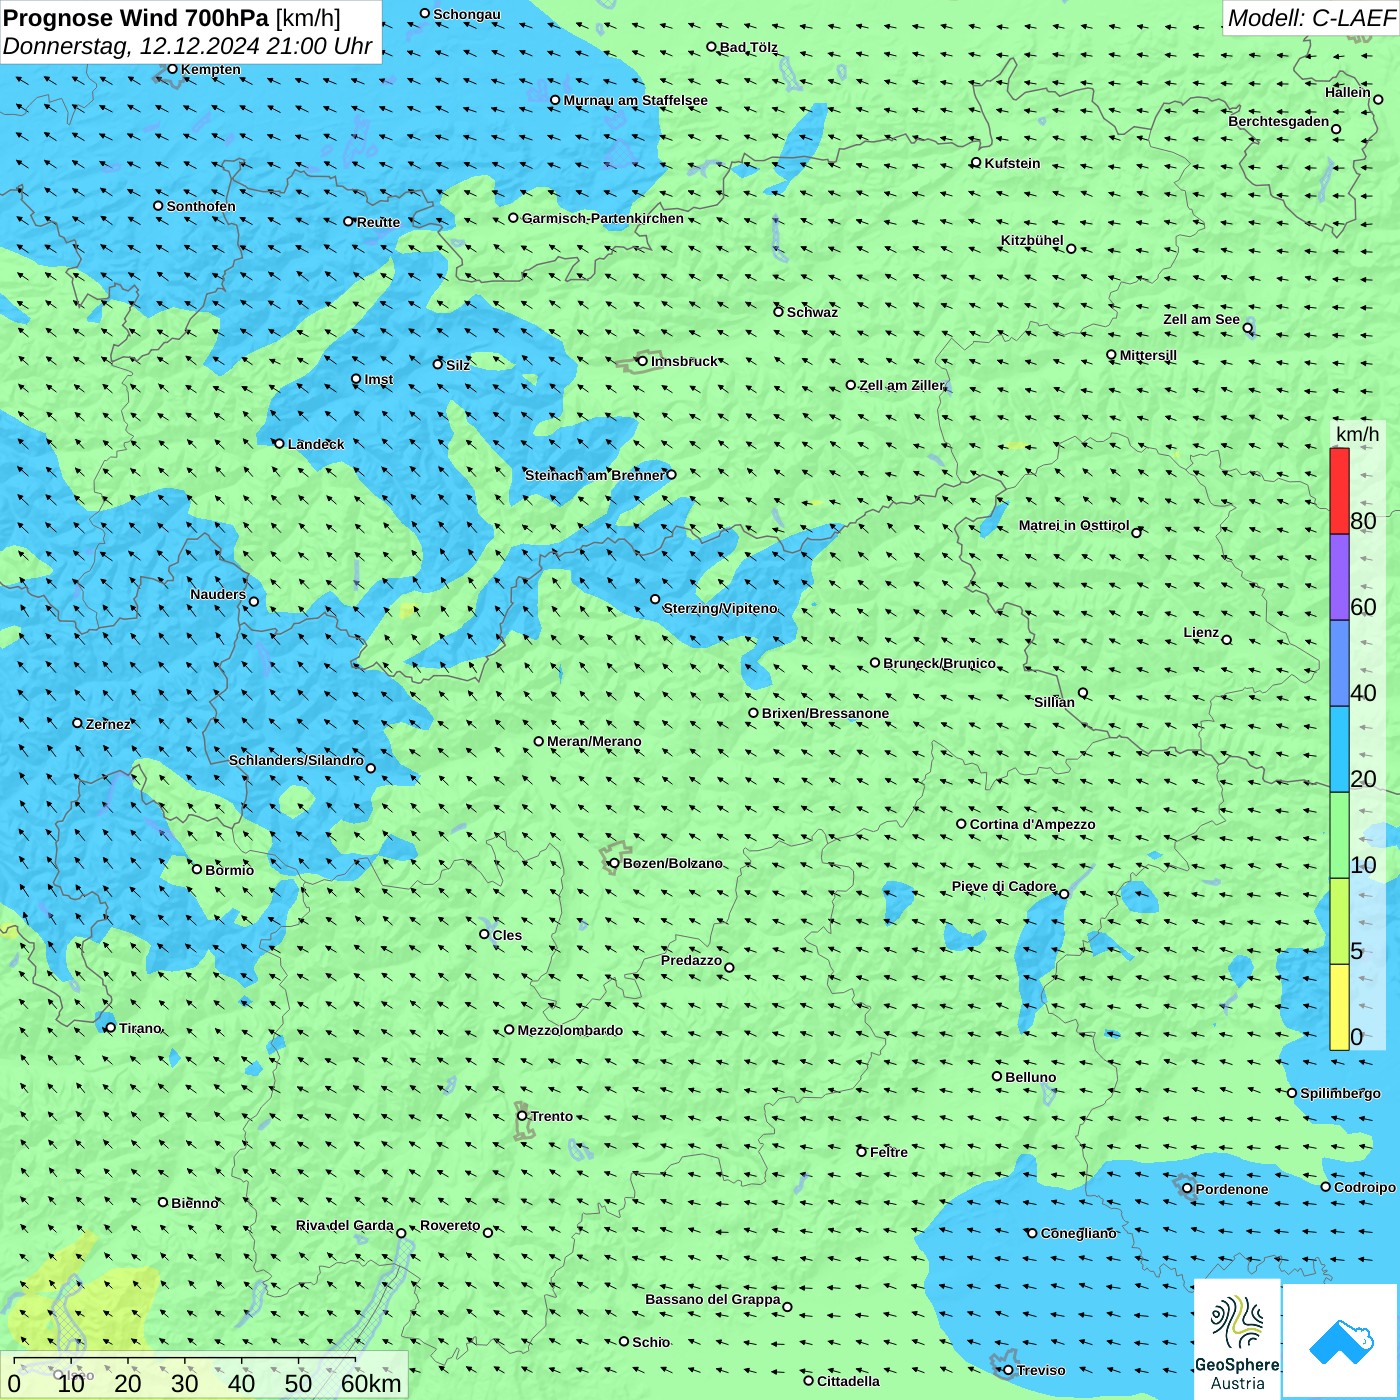Click the 'Berchtesgaden' label
The image size is (1400, 1400).
1279,122
